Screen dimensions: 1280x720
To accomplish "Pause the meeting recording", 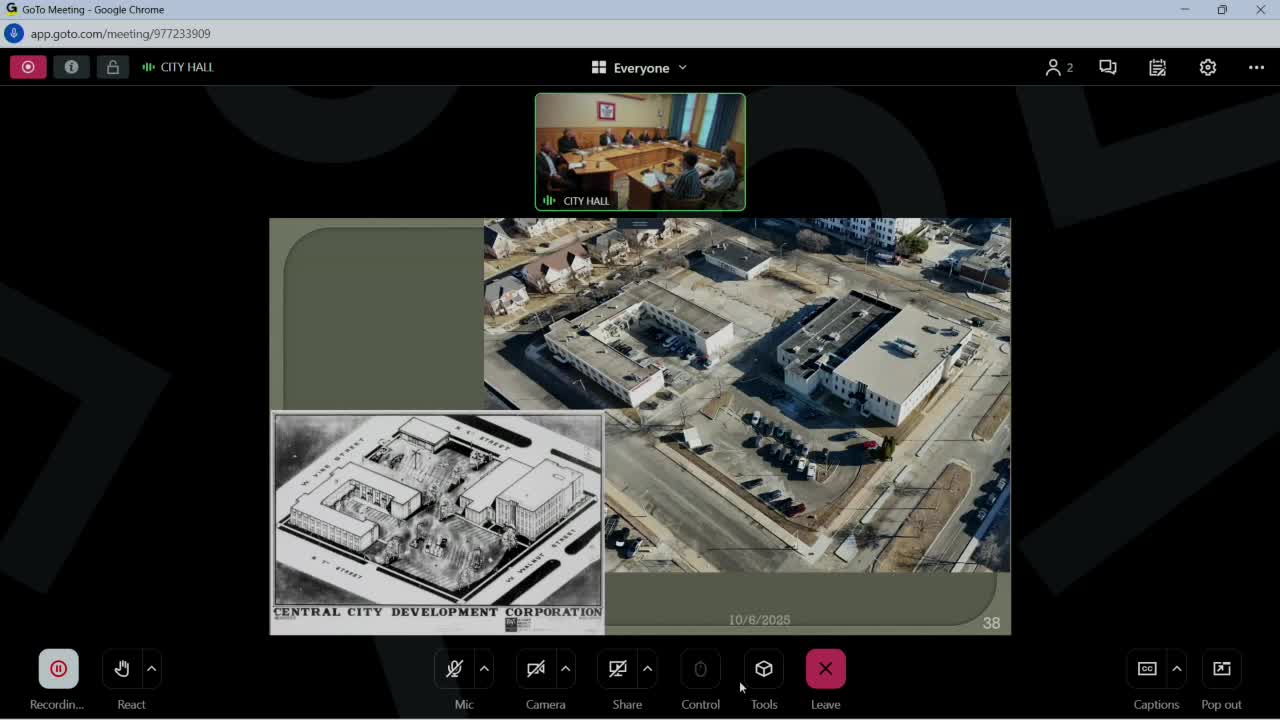I will [58, 668].
